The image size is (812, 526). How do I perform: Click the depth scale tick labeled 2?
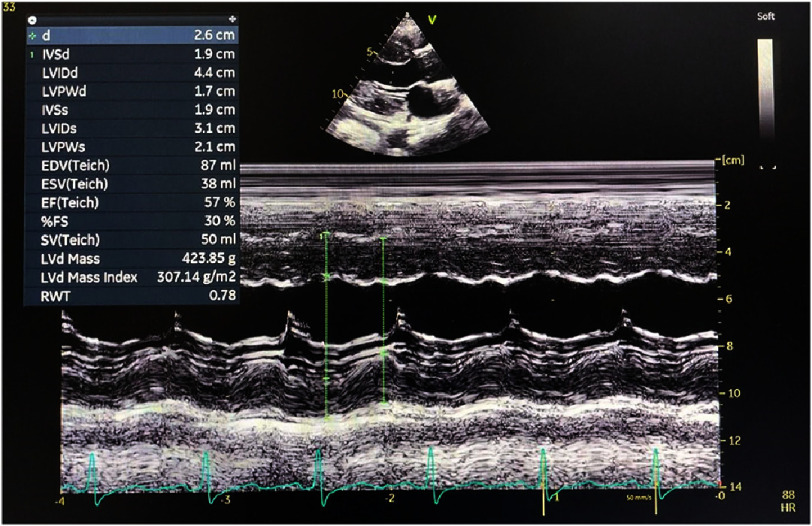pyautogui.click(x=727, y=205)
